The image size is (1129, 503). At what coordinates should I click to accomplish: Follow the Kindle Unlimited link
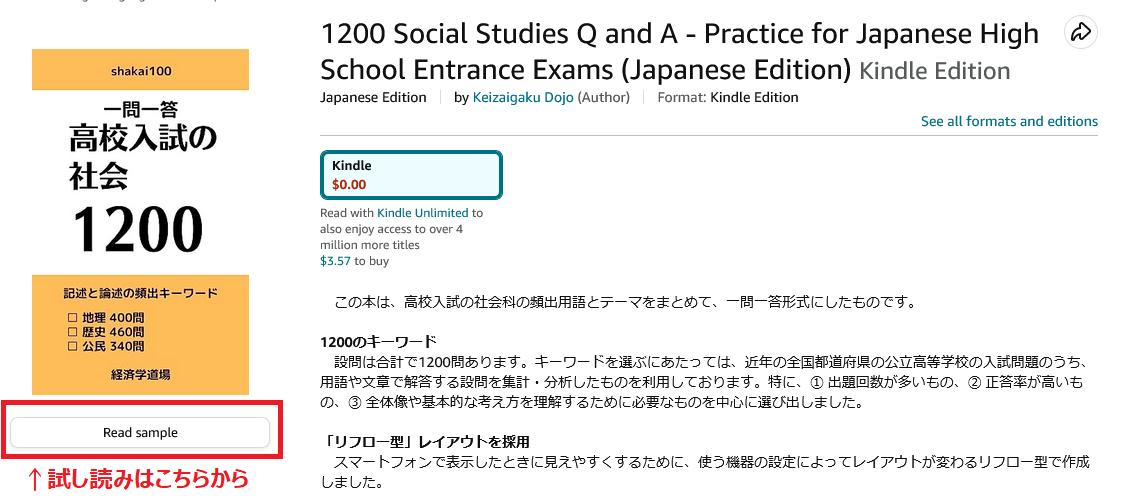423,213
